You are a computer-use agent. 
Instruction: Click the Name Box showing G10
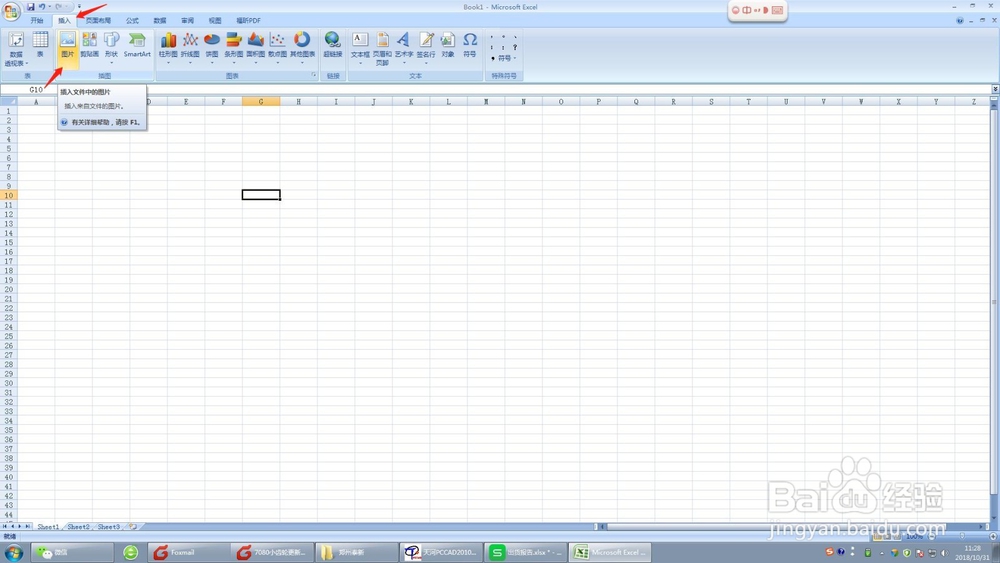coord(29,89)
